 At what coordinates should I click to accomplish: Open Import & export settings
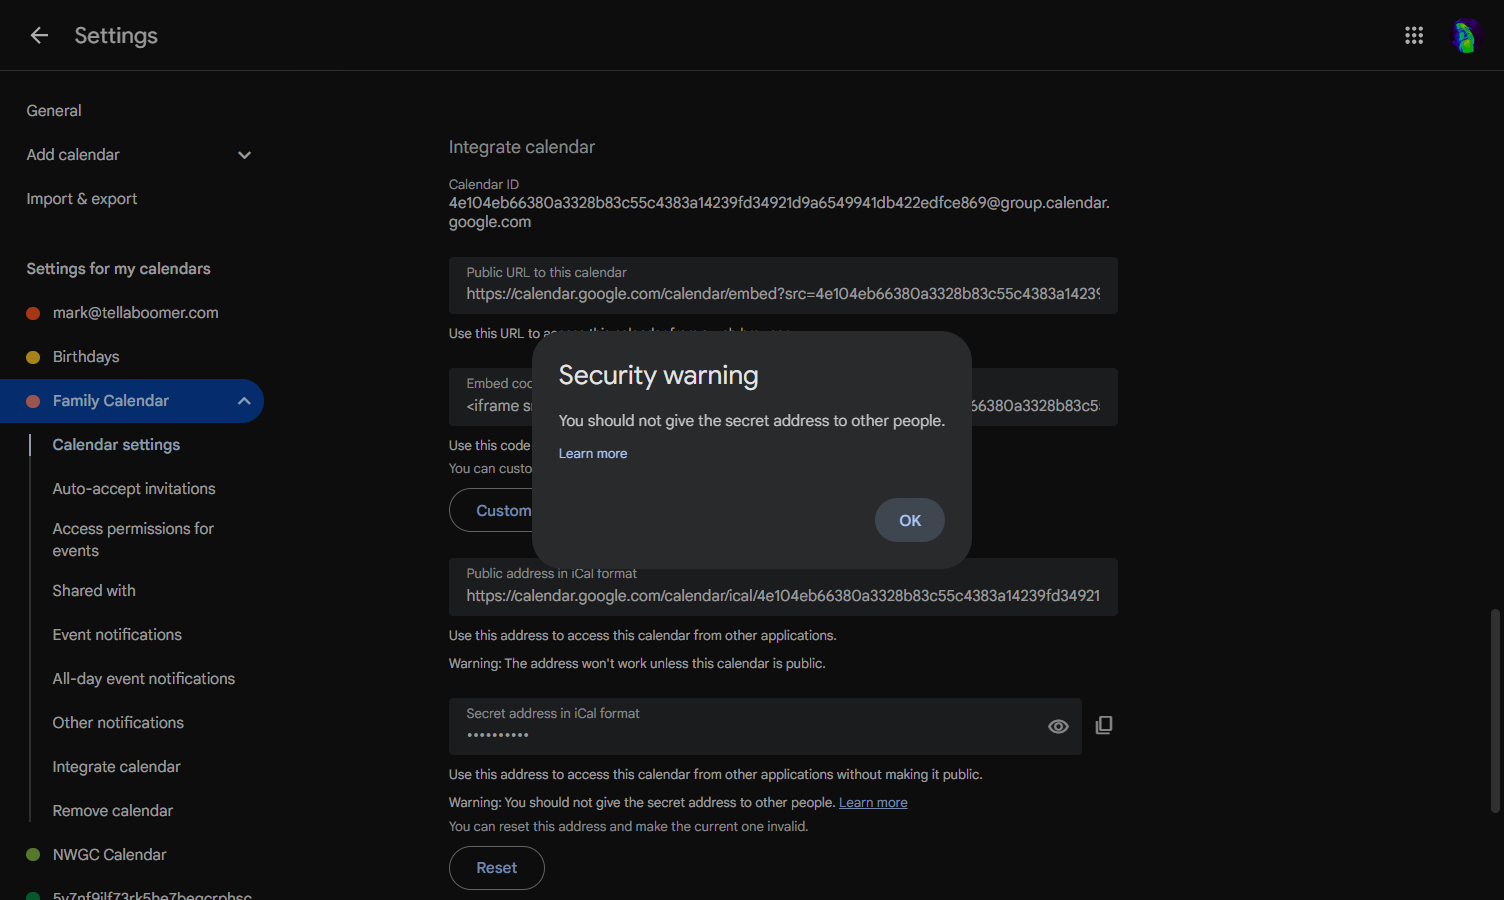tap(82, 199)
